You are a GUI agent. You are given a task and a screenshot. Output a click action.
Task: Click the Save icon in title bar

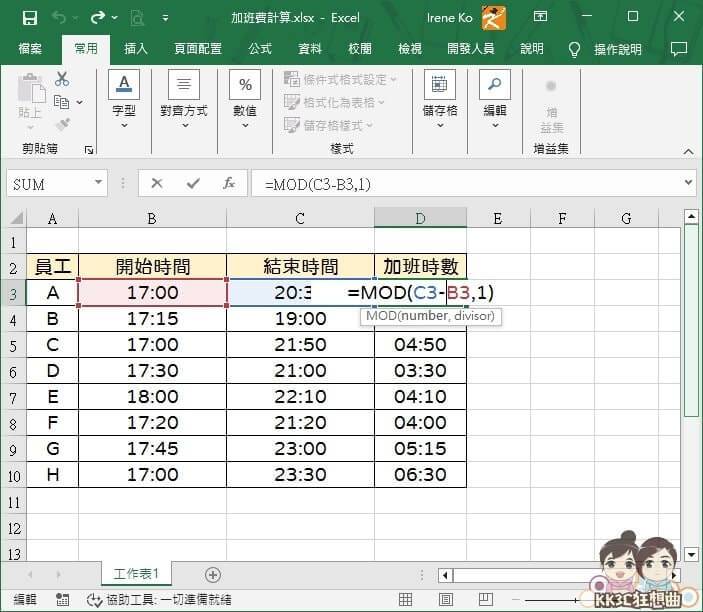pyautogui.click(x=30, y=18)
